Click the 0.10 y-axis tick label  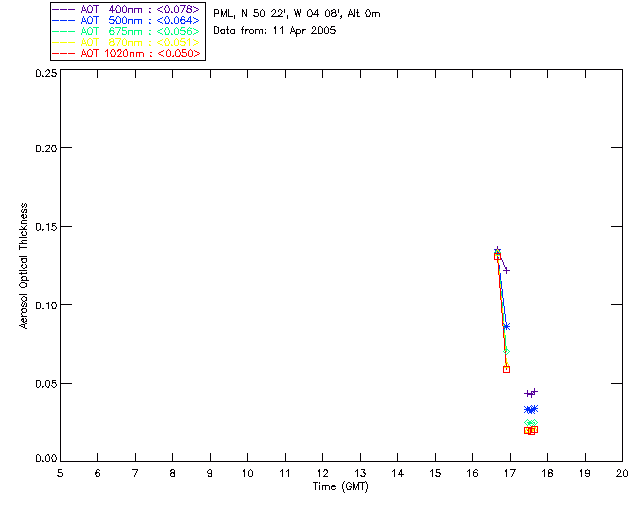(46, 305)
